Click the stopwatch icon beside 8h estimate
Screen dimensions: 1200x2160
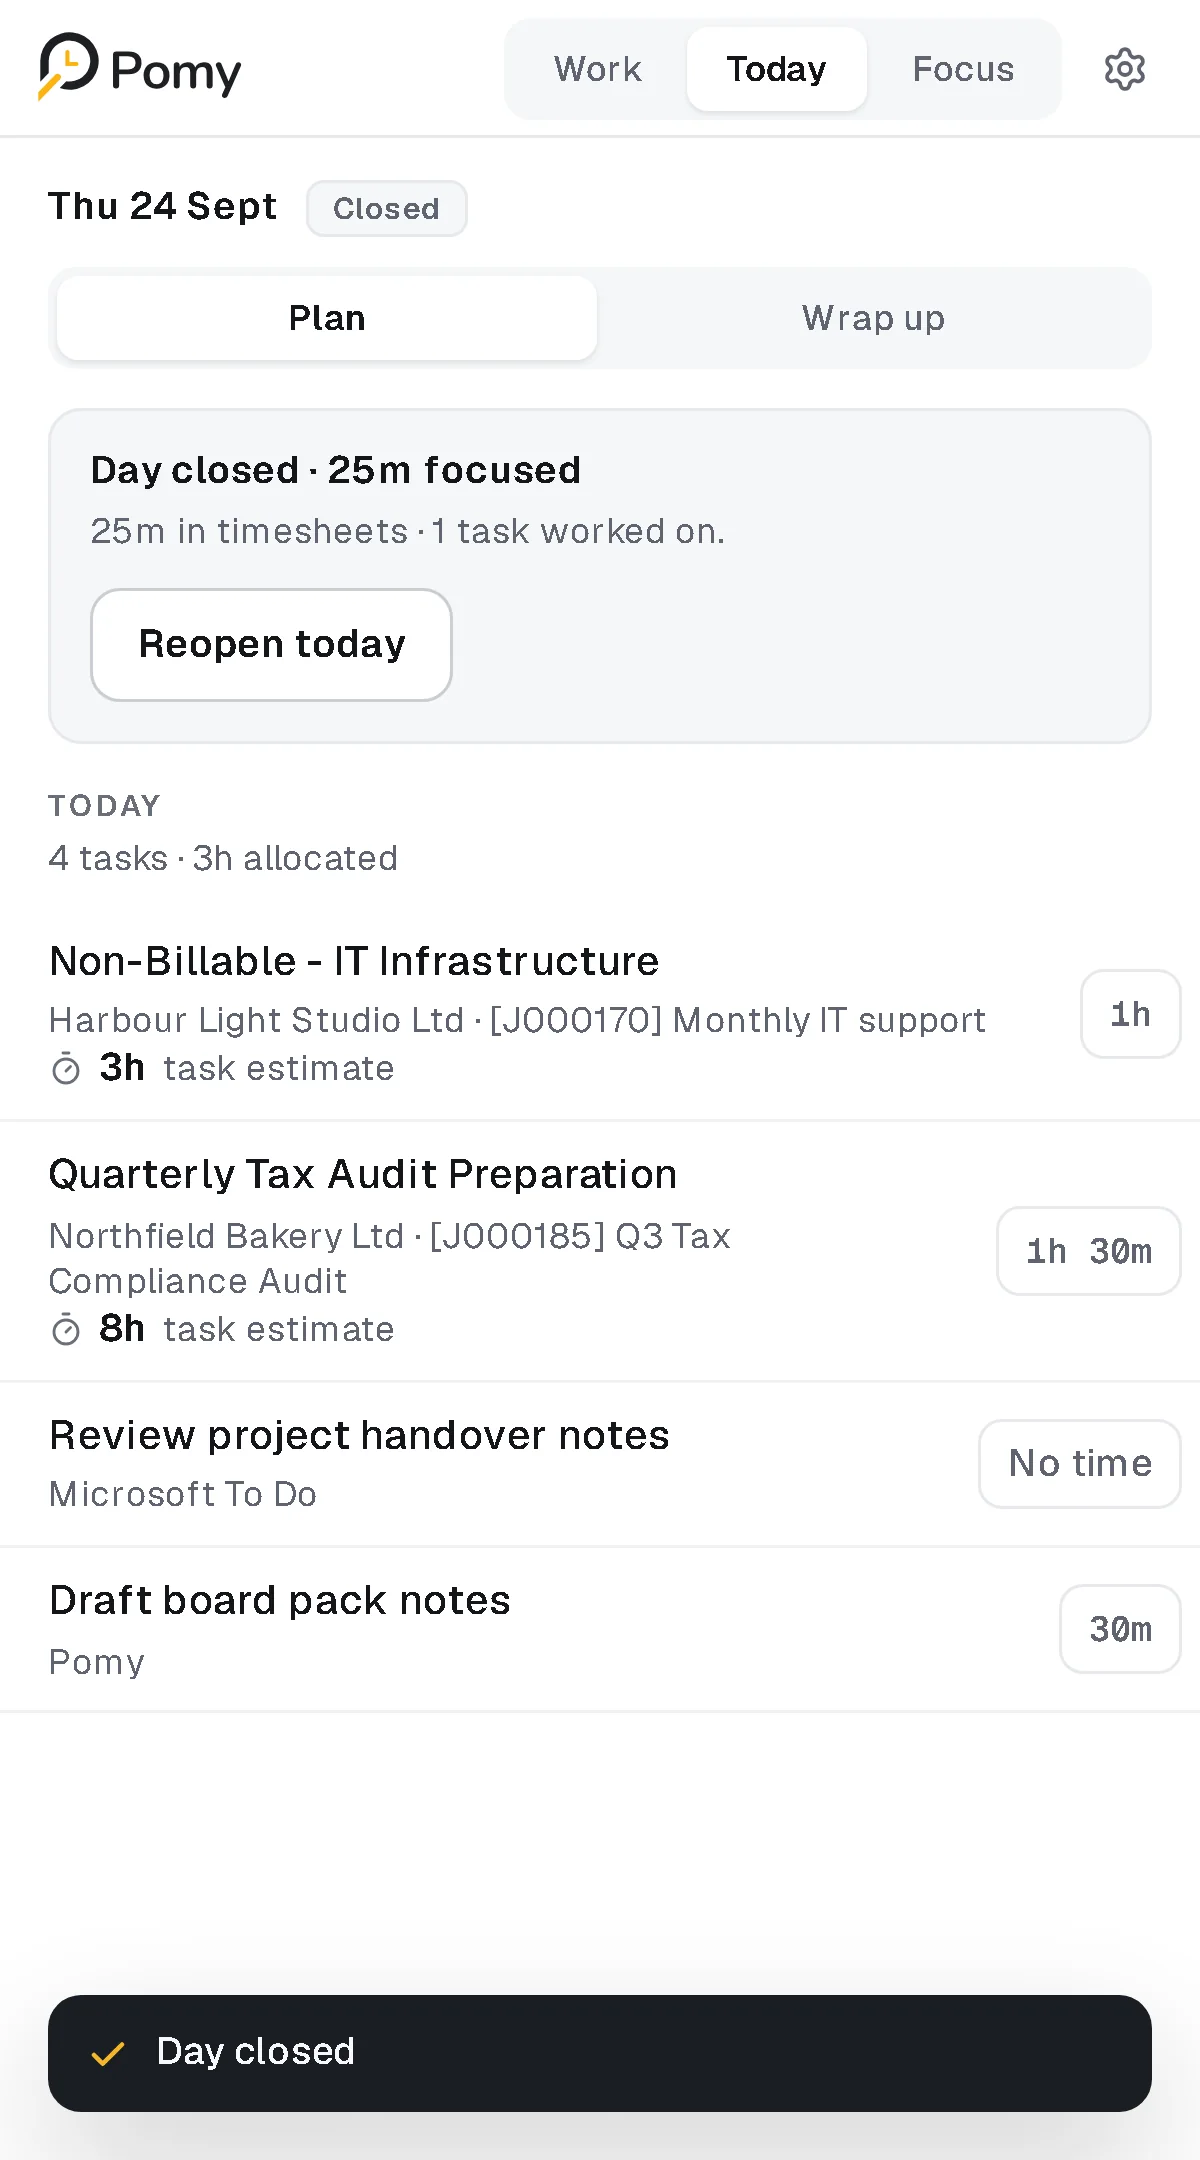coord(66,1330)
